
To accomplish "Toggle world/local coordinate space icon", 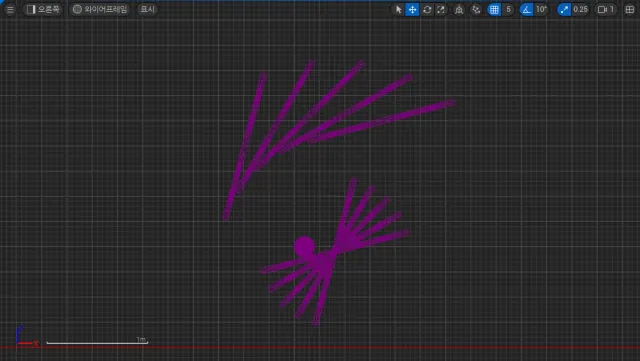I will [459, 9].
